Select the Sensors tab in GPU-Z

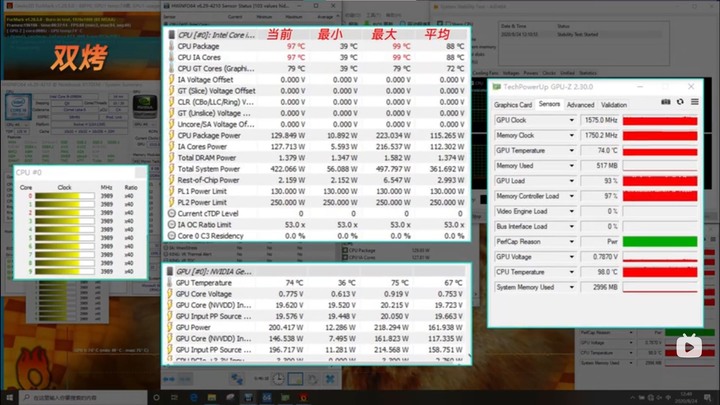[x=549, y=104]
